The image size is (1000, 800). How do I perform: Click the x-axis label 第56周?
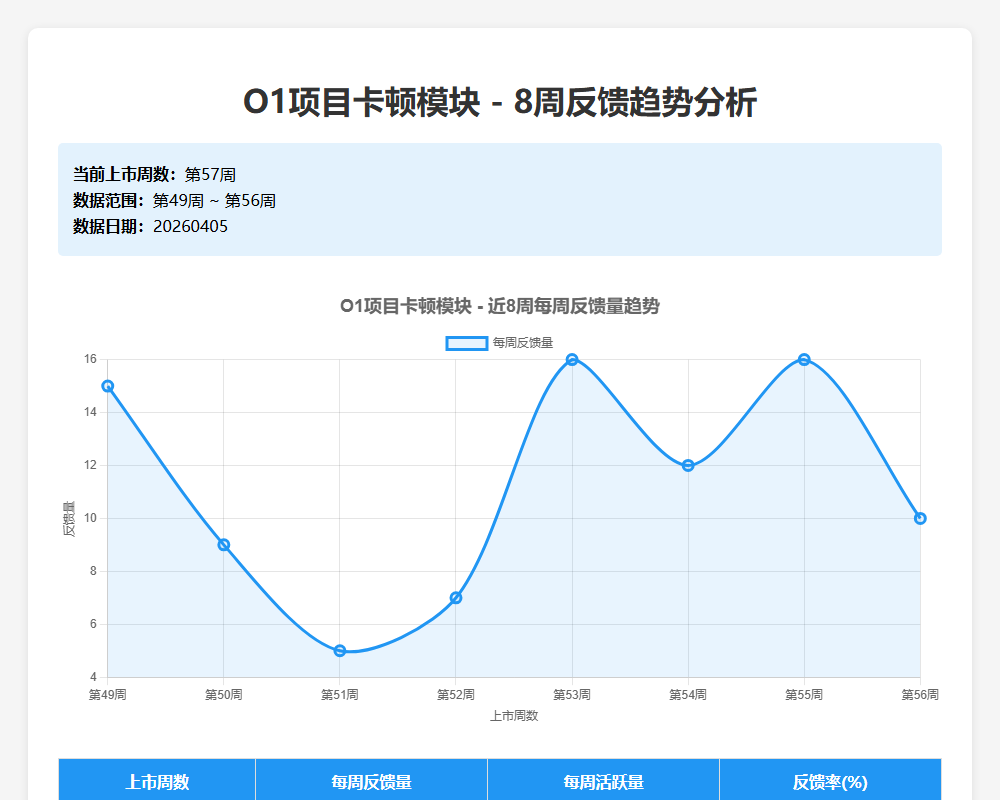pyautogui.click(x=920, y=695)
